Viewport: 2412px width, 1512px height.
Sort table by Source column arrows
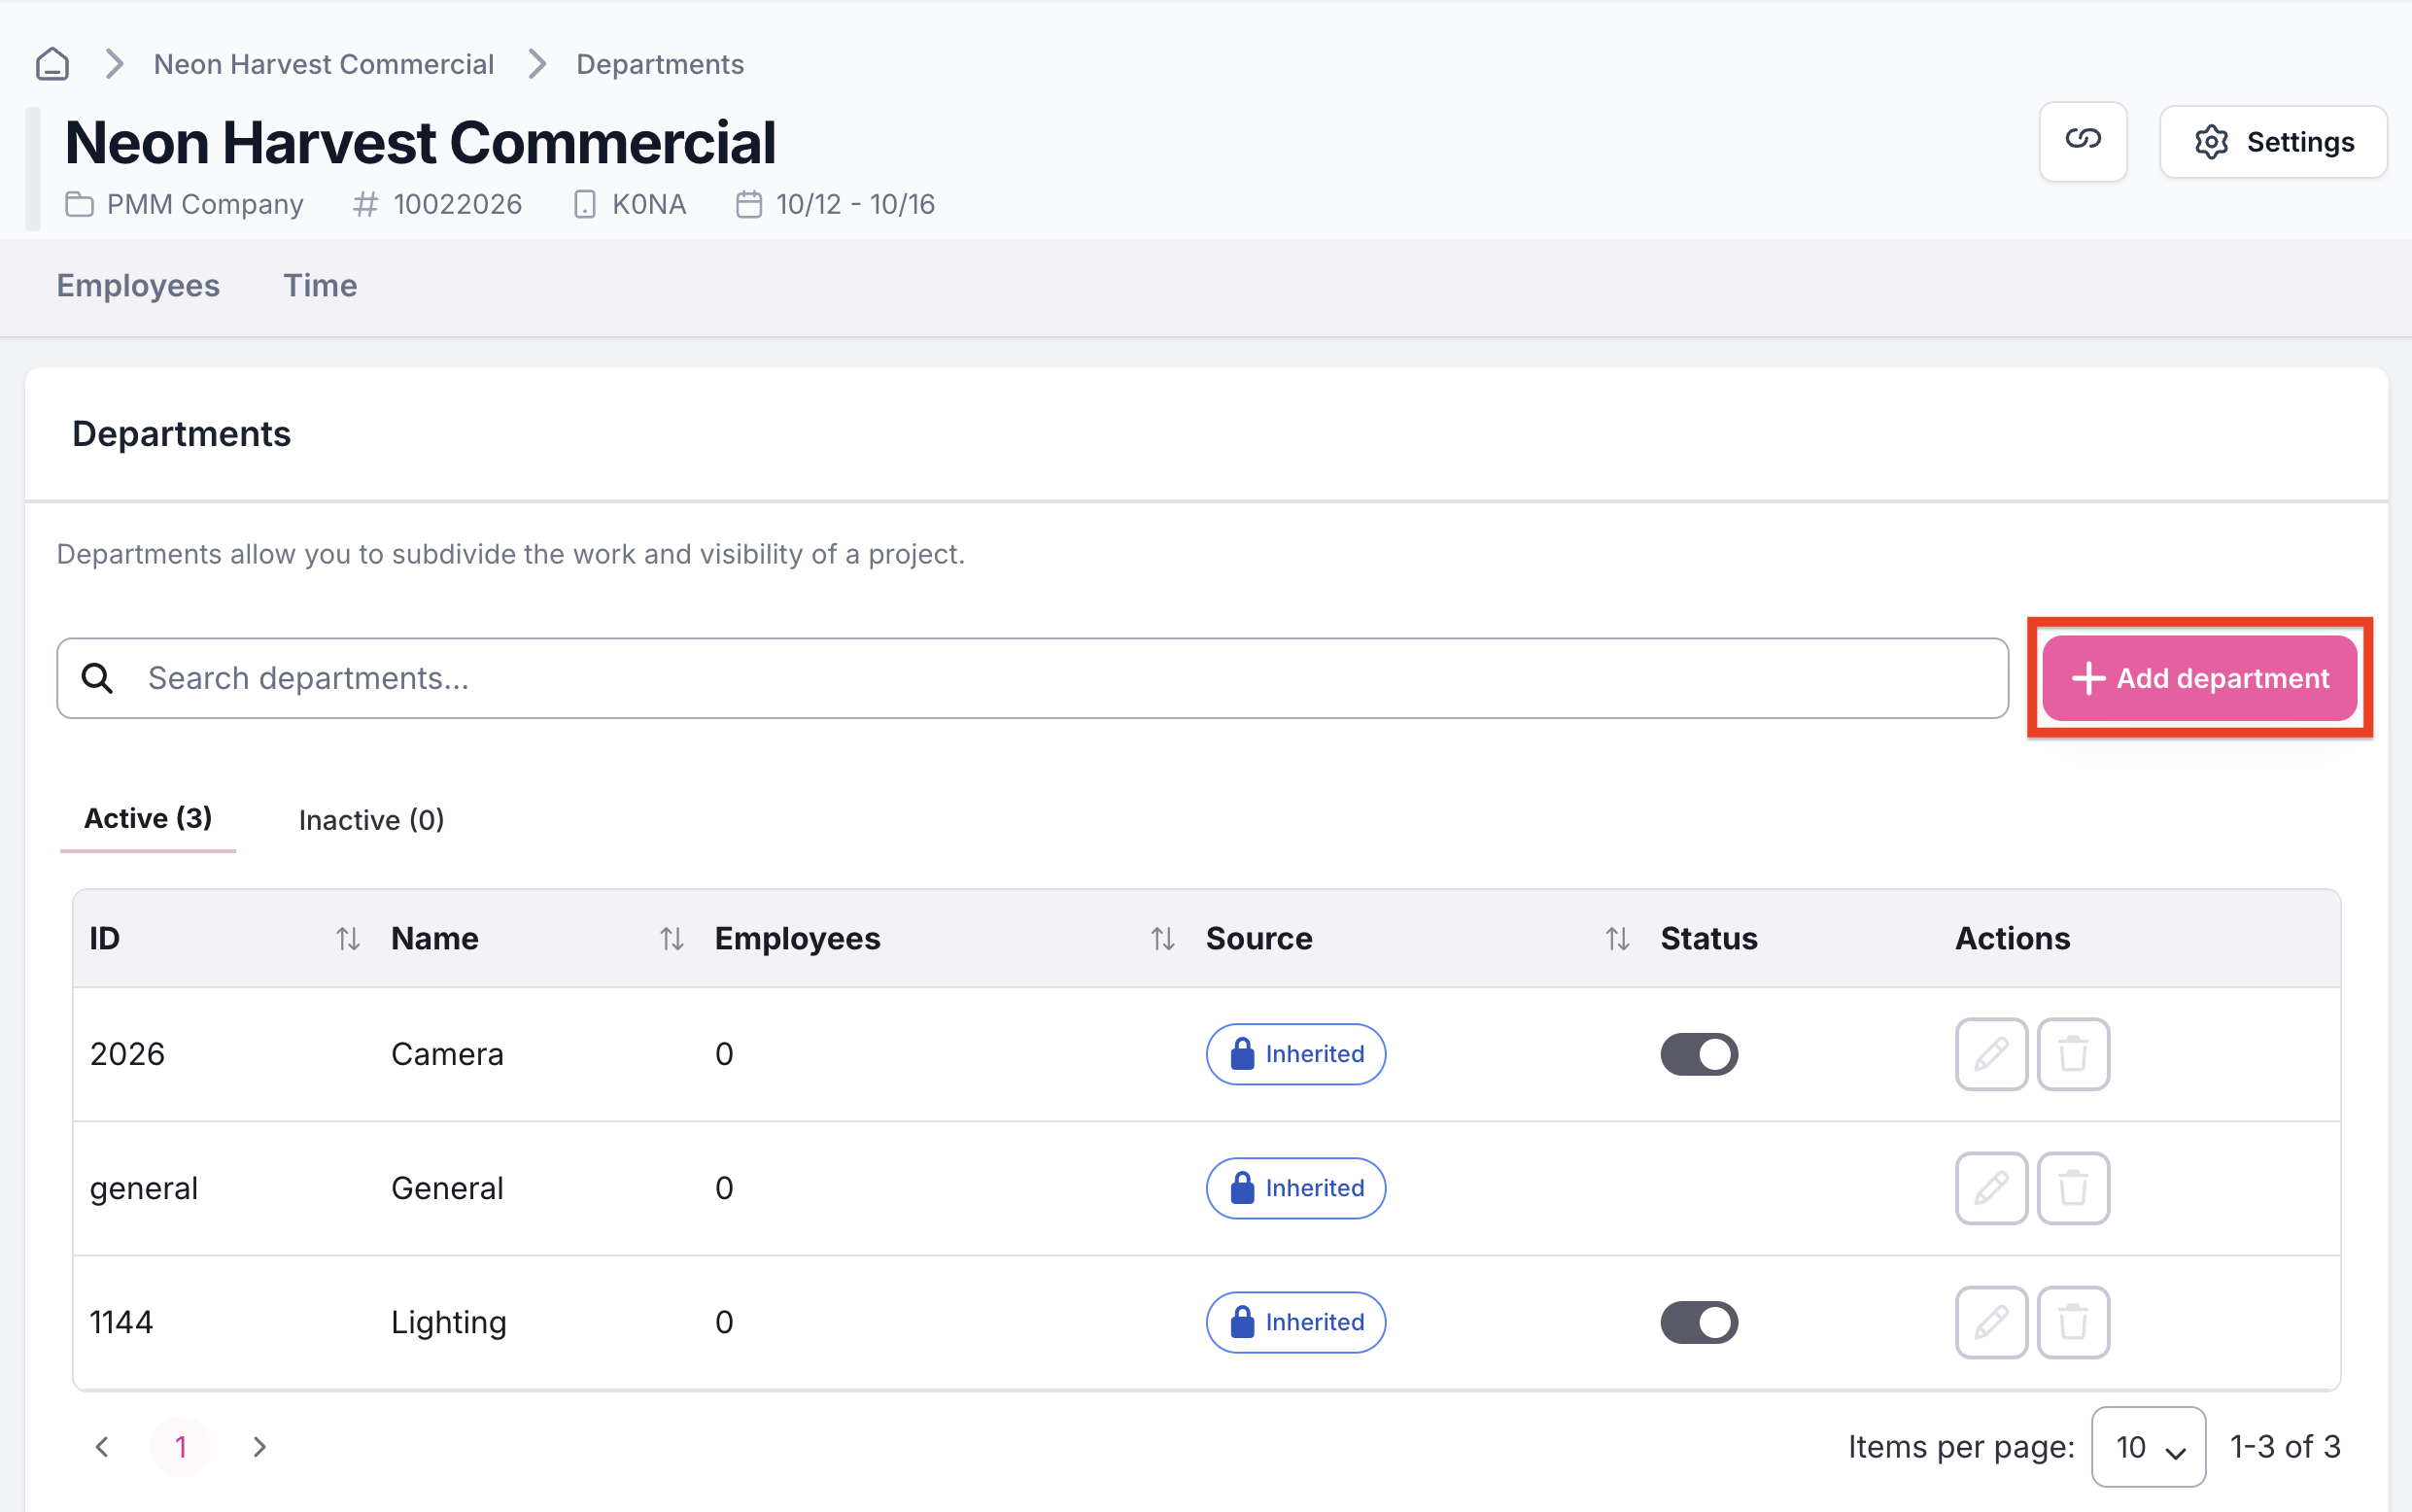coord(1617,938)
